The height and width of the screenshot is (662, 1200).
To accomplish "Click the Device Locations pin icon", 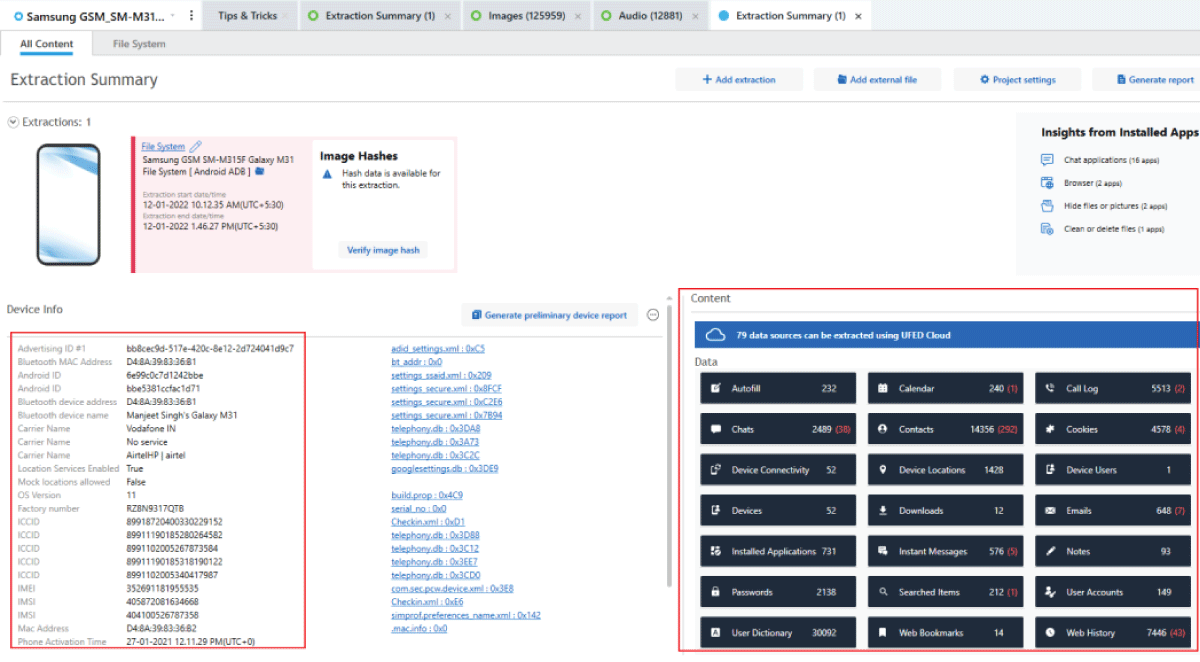I will [x=883, y=470].
